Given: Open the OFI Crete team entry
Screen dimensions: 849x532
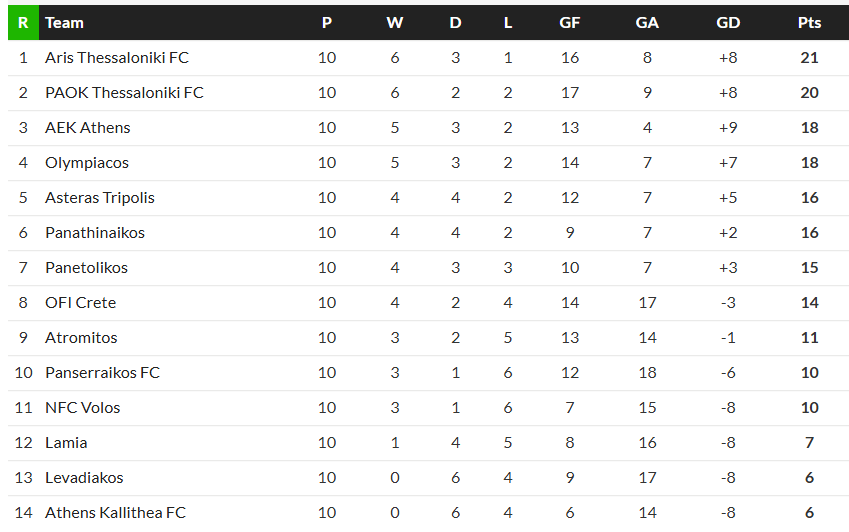Looking at the screenshot, I should 80,303.
